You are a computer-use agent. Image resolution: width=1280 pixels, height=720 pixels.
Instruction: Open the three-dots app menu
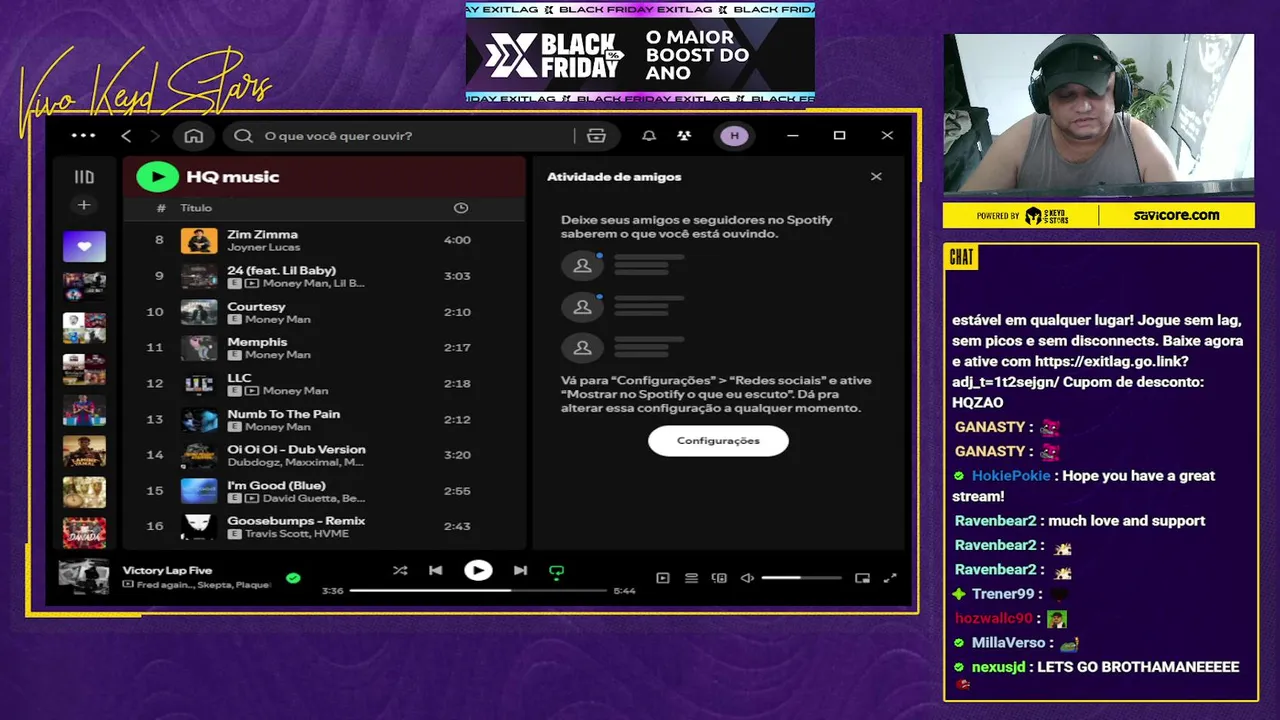click(x=83, y=136)
